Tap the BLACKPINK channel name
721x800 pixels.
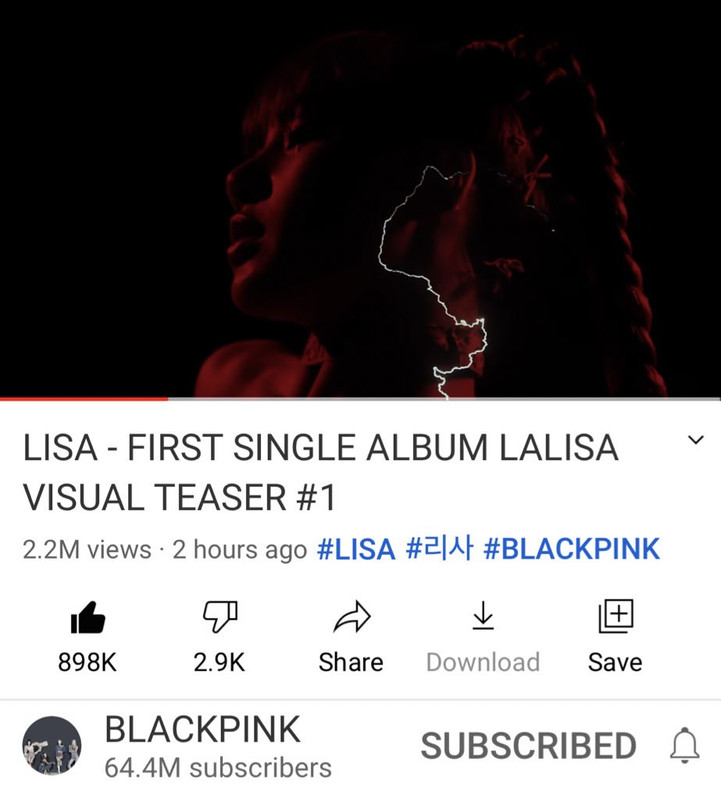(202, 730)
